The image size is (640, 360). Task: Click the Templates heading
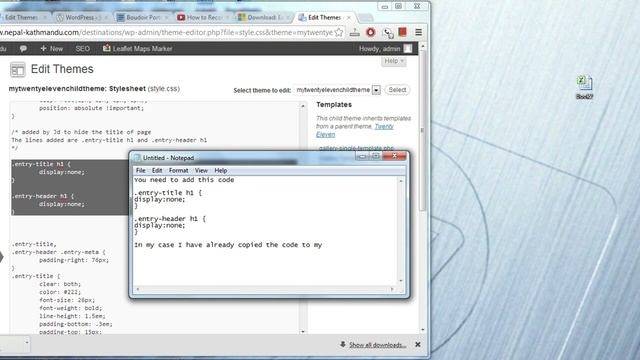click(x=334, y=104)
